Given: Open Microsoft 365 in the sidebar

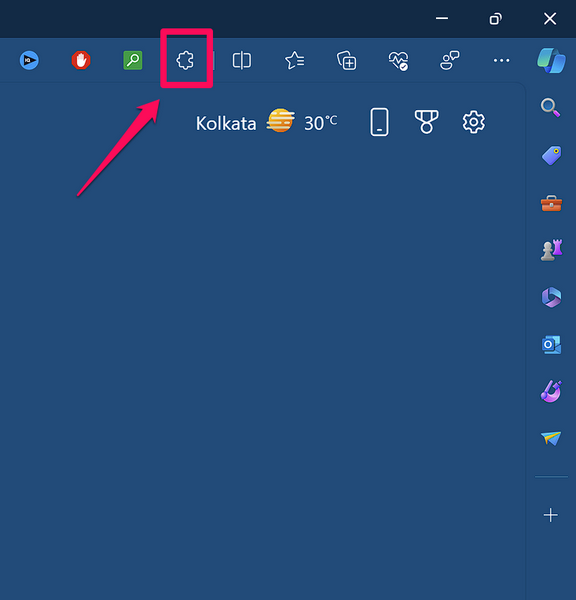Looking at the screenshot, I should (552, 297).
